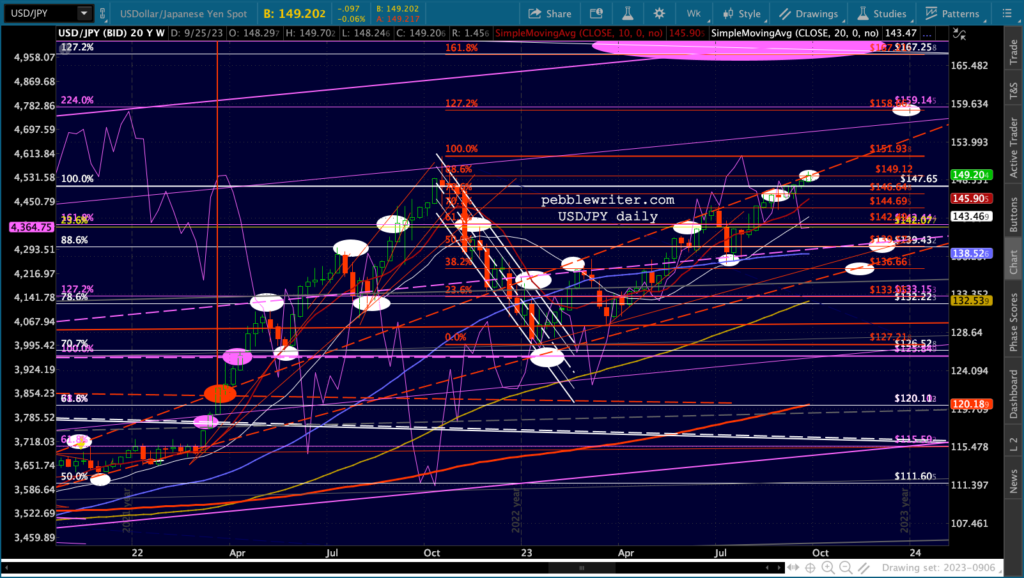Click the account info card icon
Screen dimensions: 1024x578
click(x=596, y=13)
